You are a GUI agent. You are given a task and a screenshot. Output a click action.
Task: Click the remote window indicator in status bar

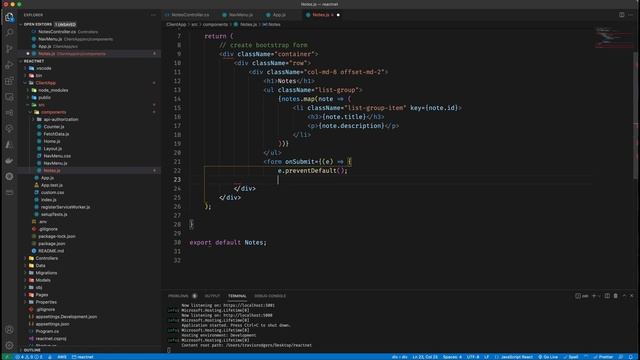coord(7,357)
